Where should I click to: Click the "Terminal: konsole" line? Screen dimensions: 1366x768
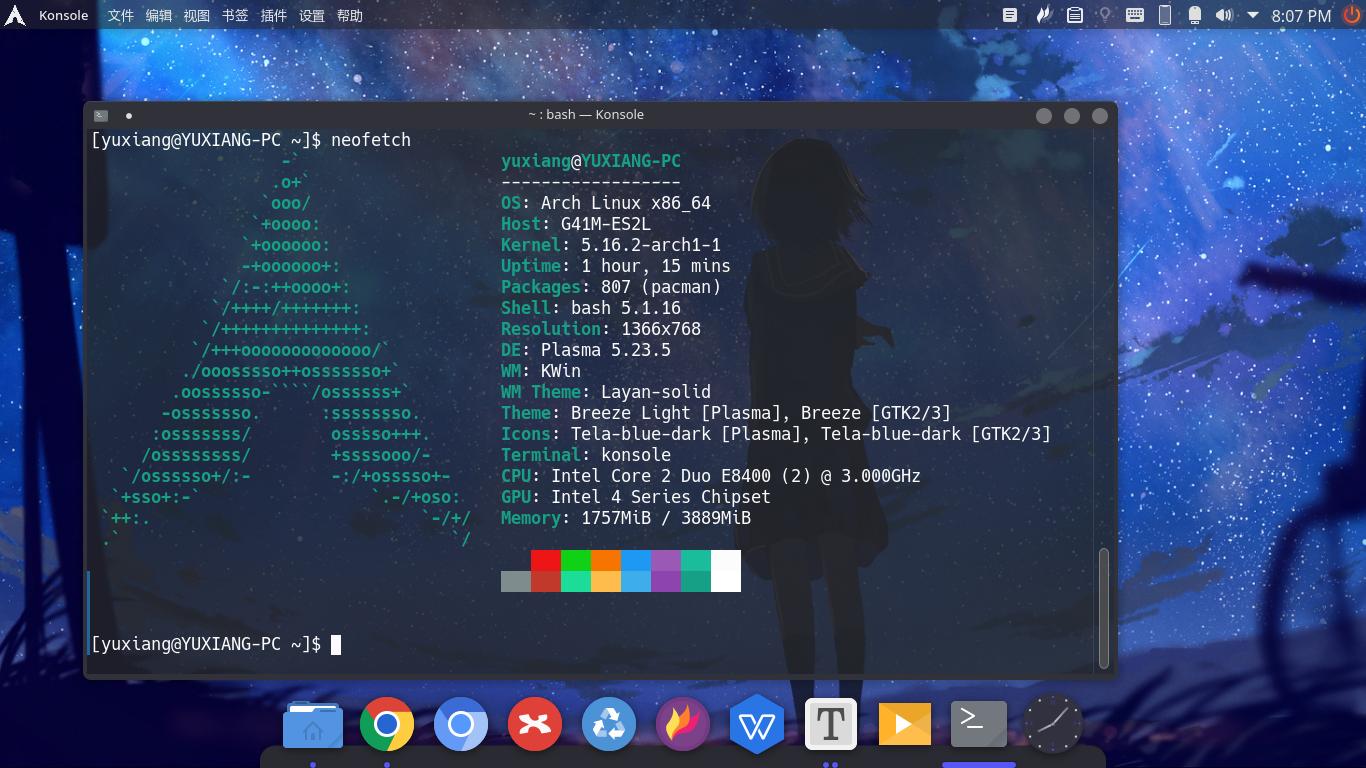(586, 455)
